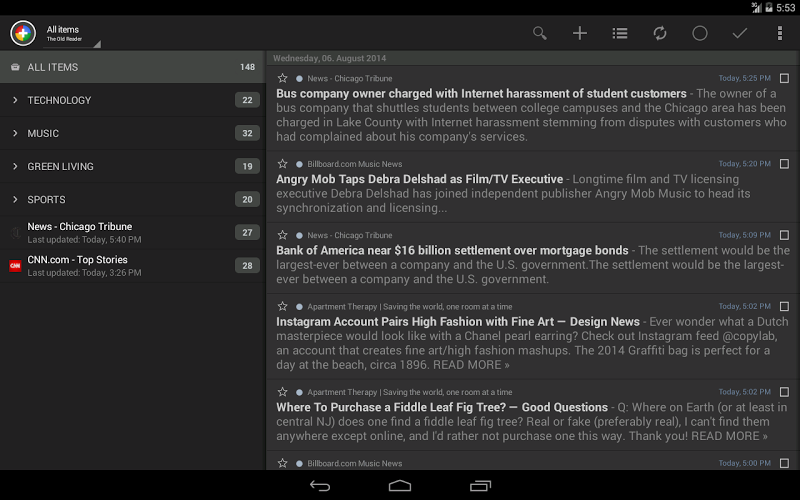
Task: Expand the Green Living folder chevron
Action: (x=15, y=166)
